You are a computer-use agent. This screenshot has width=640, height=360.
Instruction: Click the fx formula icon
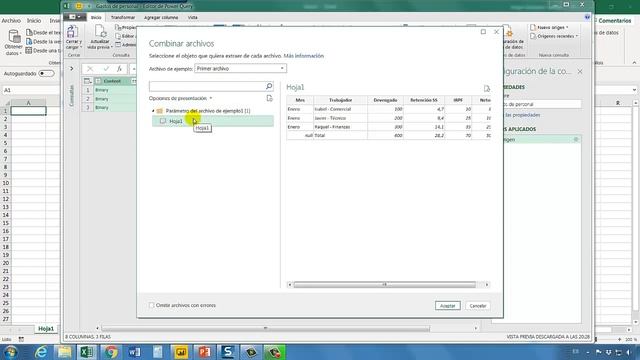coord(119,69)
